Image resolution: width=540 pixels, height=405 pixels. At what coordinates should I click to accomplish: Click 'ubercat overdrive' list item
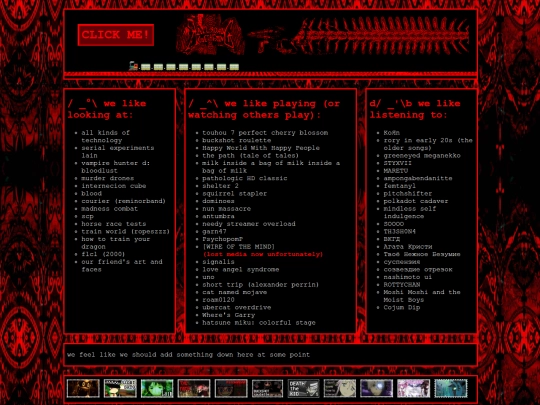[237, 307]
